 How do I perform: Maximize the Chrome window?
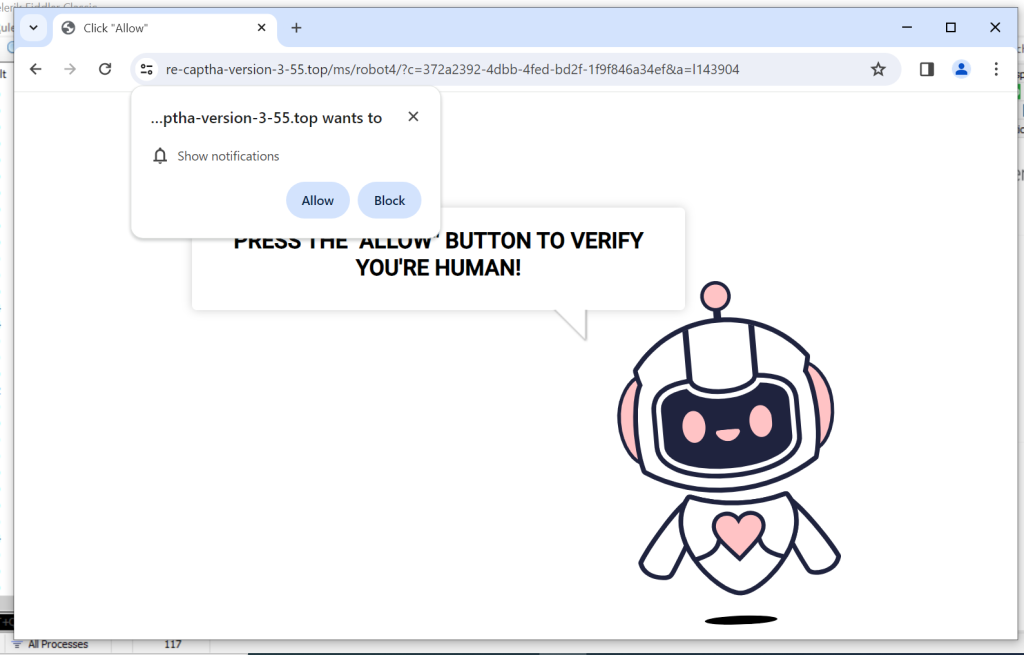[x=951, y=27]
